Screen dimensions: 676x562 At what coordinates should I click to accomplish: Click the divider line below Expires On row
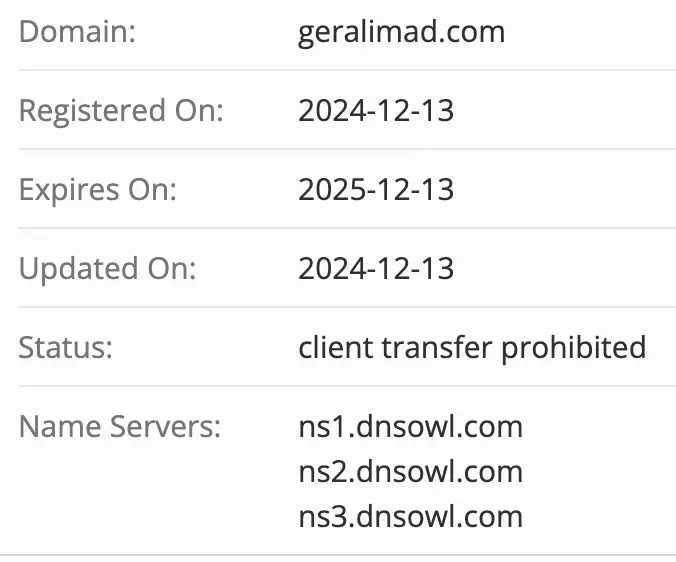pyautogui.click(x=338, y=229)
